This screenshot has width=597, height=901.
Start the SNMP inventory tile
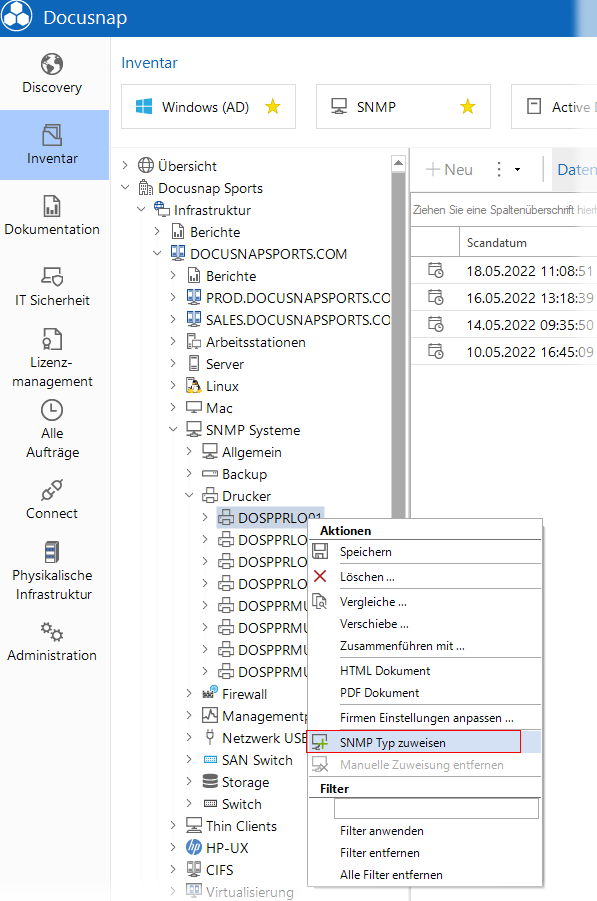pos(403,107)
